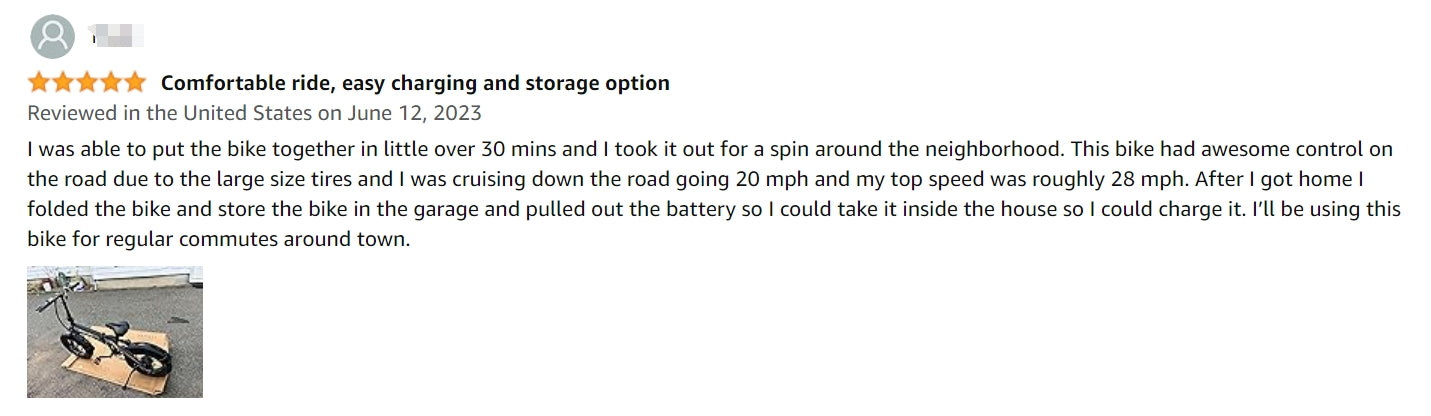Click the fifth orange rating star
Viewport: 1431px width, 416px height.
tap(135, 82)
